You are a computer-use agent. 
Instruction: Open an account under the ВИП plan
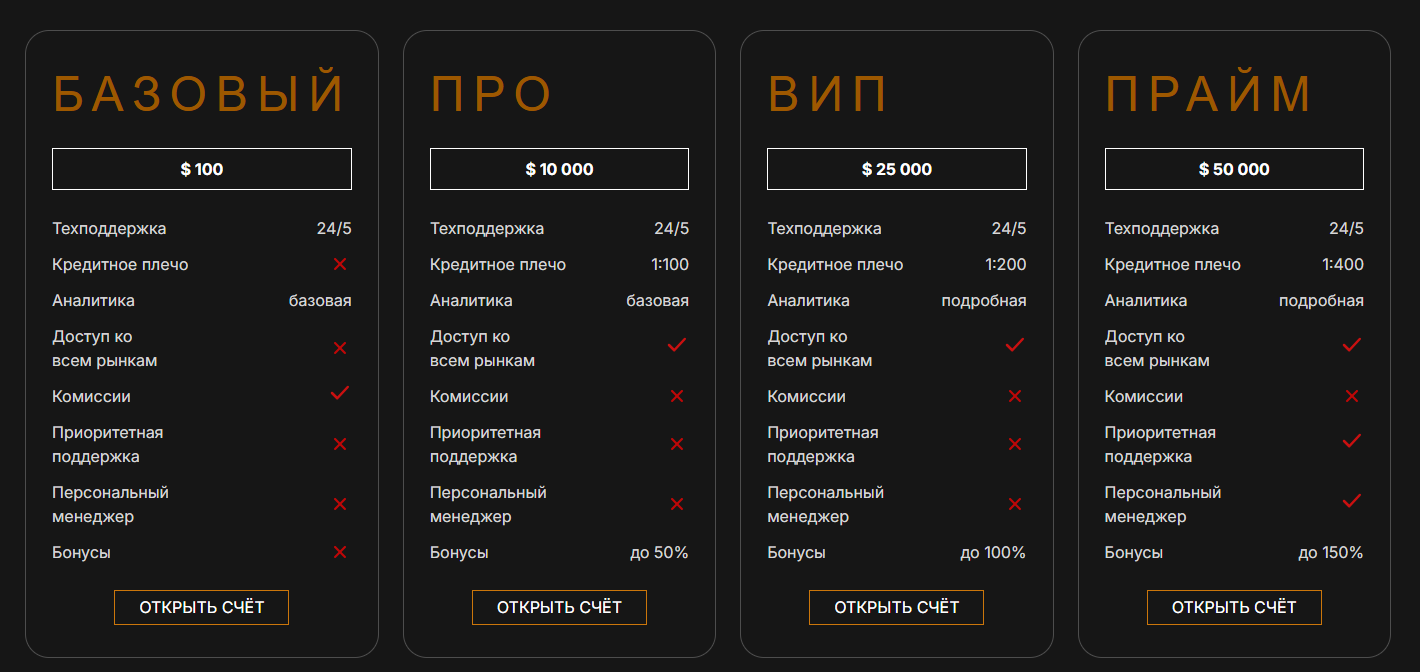coord(896,607)
